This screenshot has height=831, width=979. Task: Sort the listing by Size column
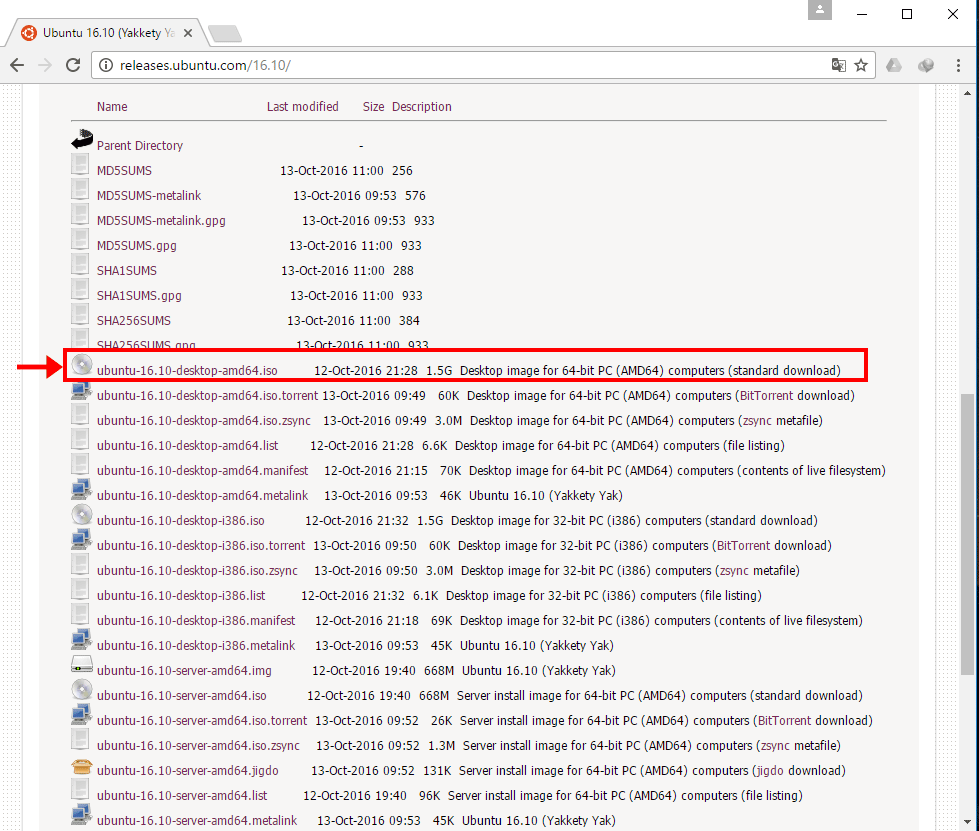pos(373,107)
